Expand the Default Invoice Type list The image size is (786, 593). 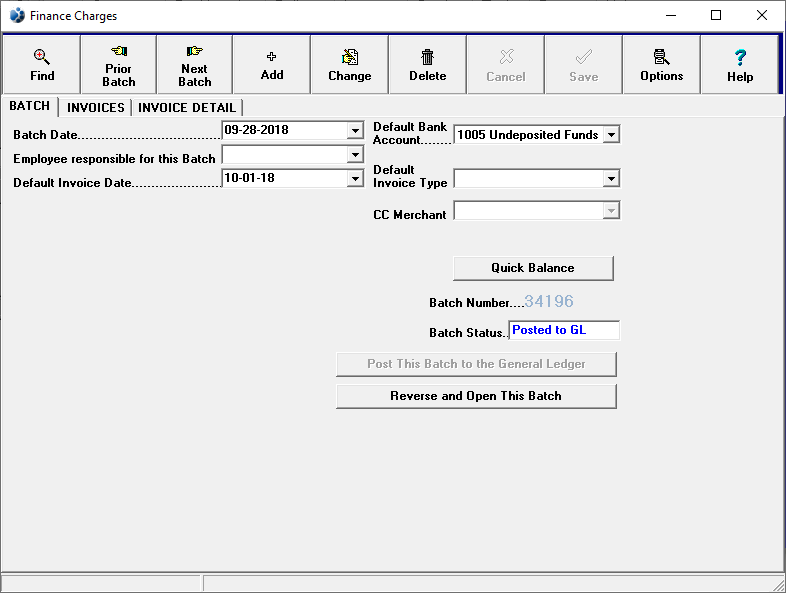pos(611,179)
